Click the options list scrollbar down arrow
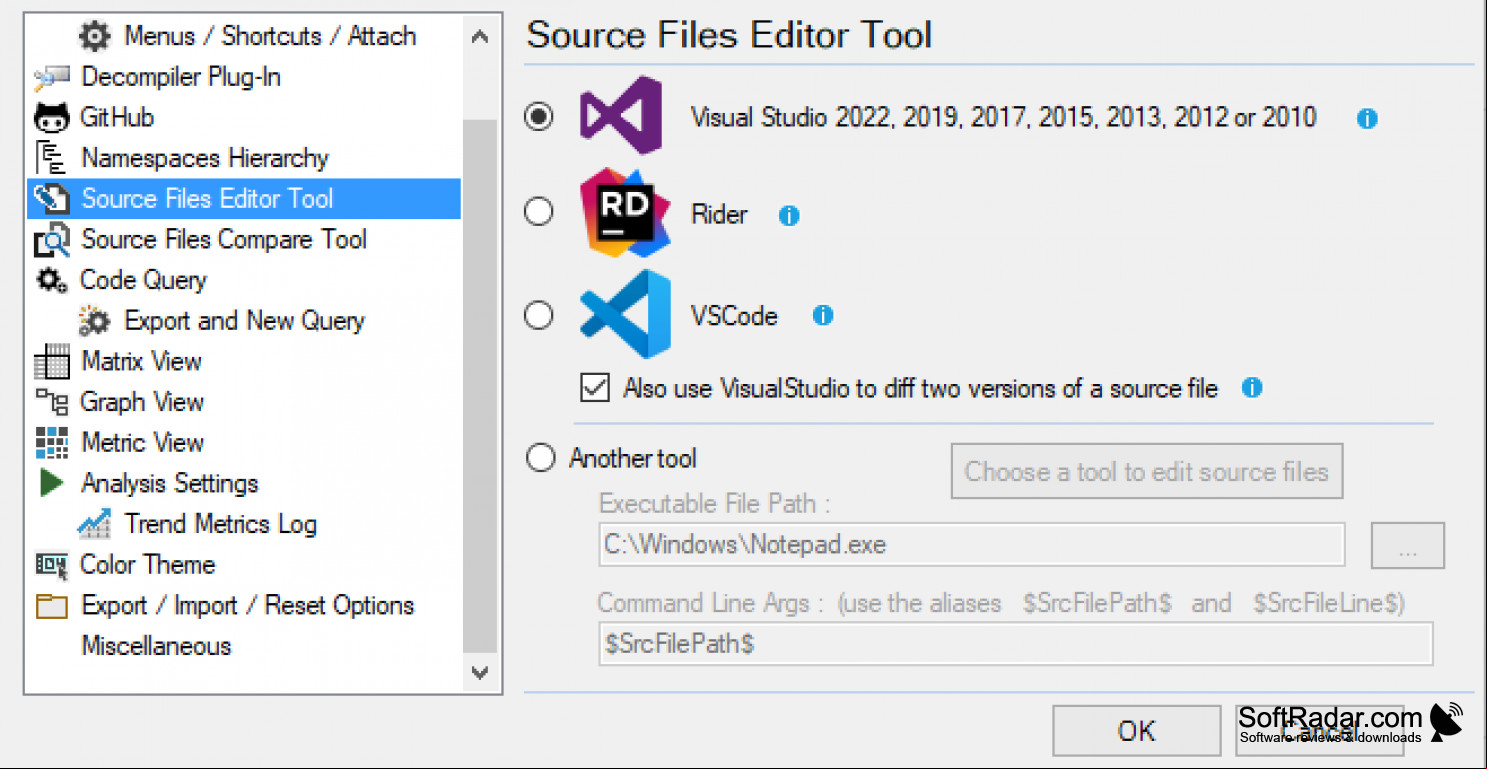This screenshot has height=769, width=1487. click(x=480, y=673)
